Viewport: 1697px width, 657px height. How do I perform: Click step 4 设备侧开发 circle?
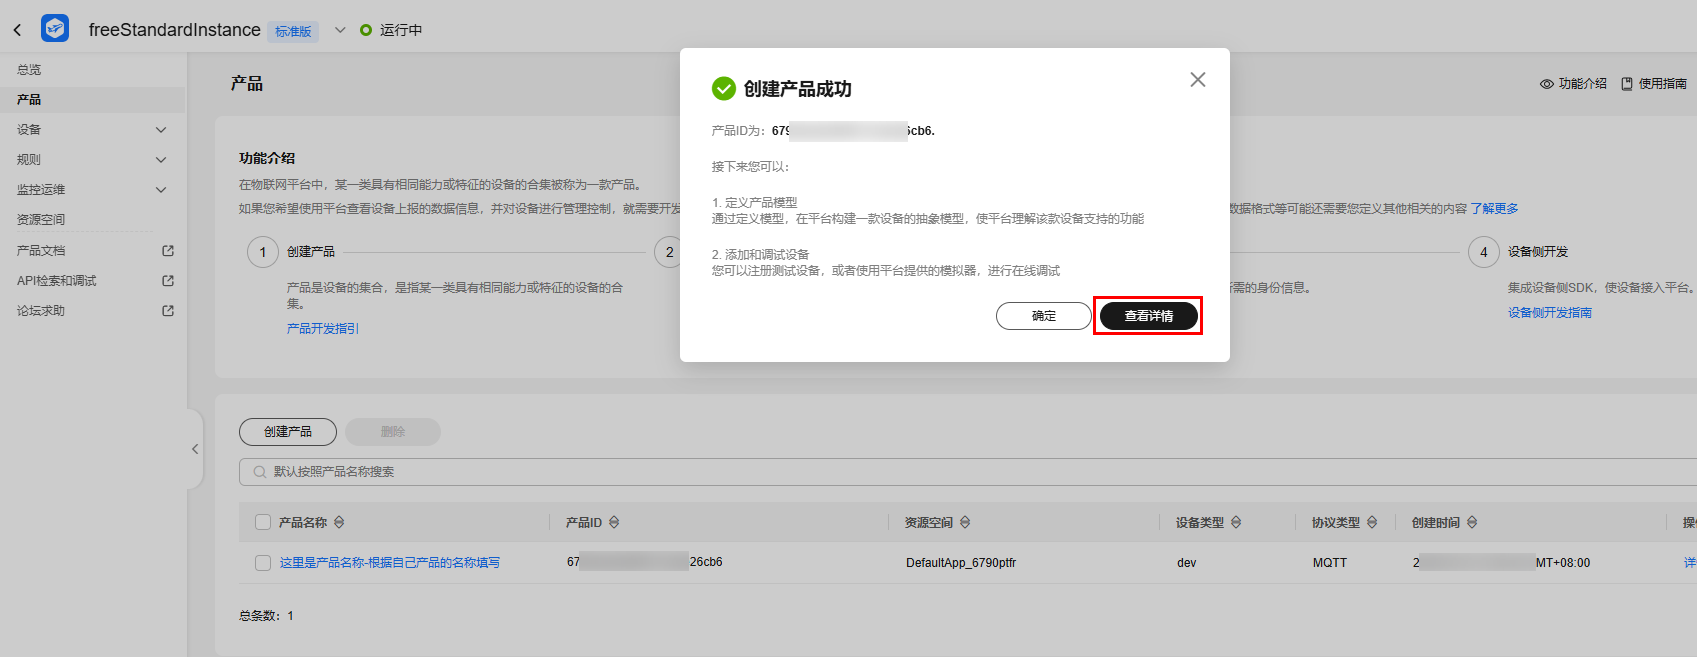[x=1484, y=252]
